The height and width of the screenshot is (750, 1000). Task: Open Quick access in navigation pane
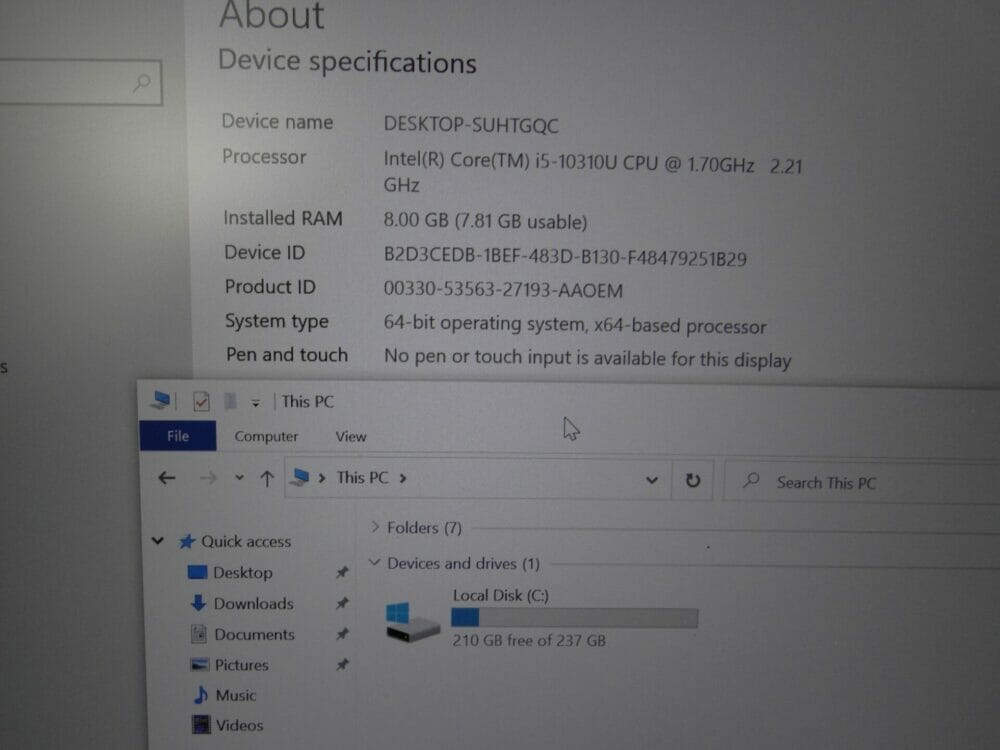click(246, 541)
